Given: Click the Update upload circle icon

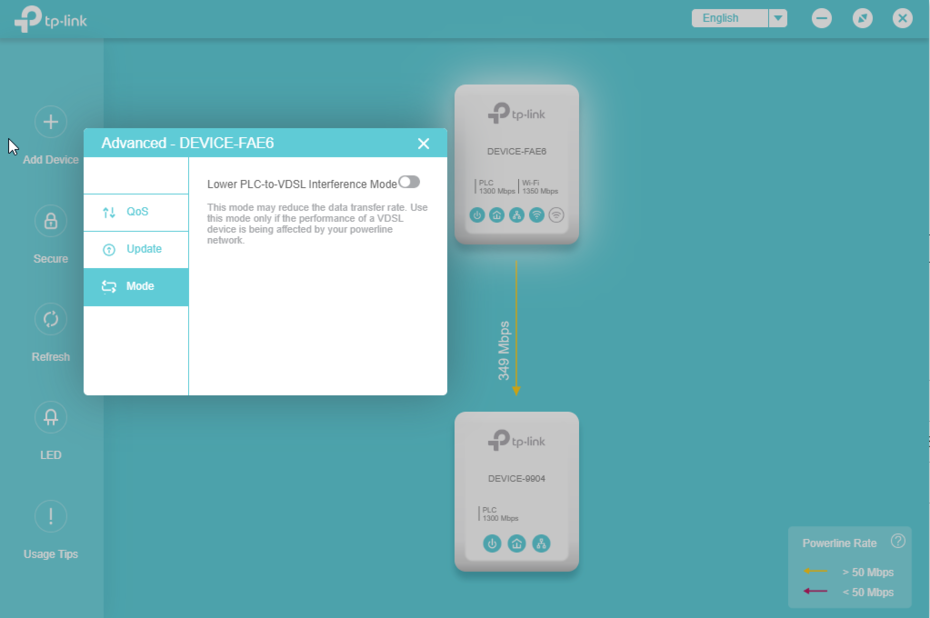Looking at the screenshot, I should pyautogui.click(x=109, y=250).
